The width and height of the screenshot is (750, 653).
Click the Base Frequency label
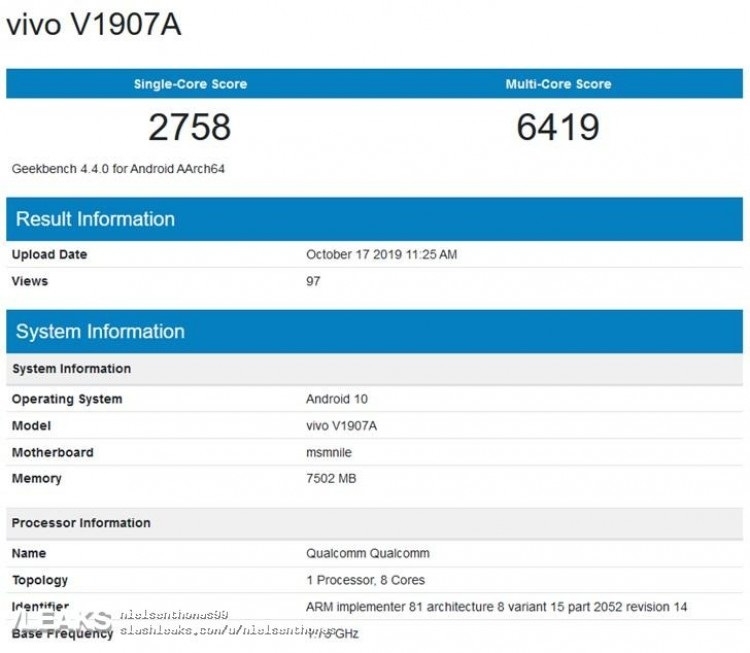pyautogui.click(x=63, y=634)
